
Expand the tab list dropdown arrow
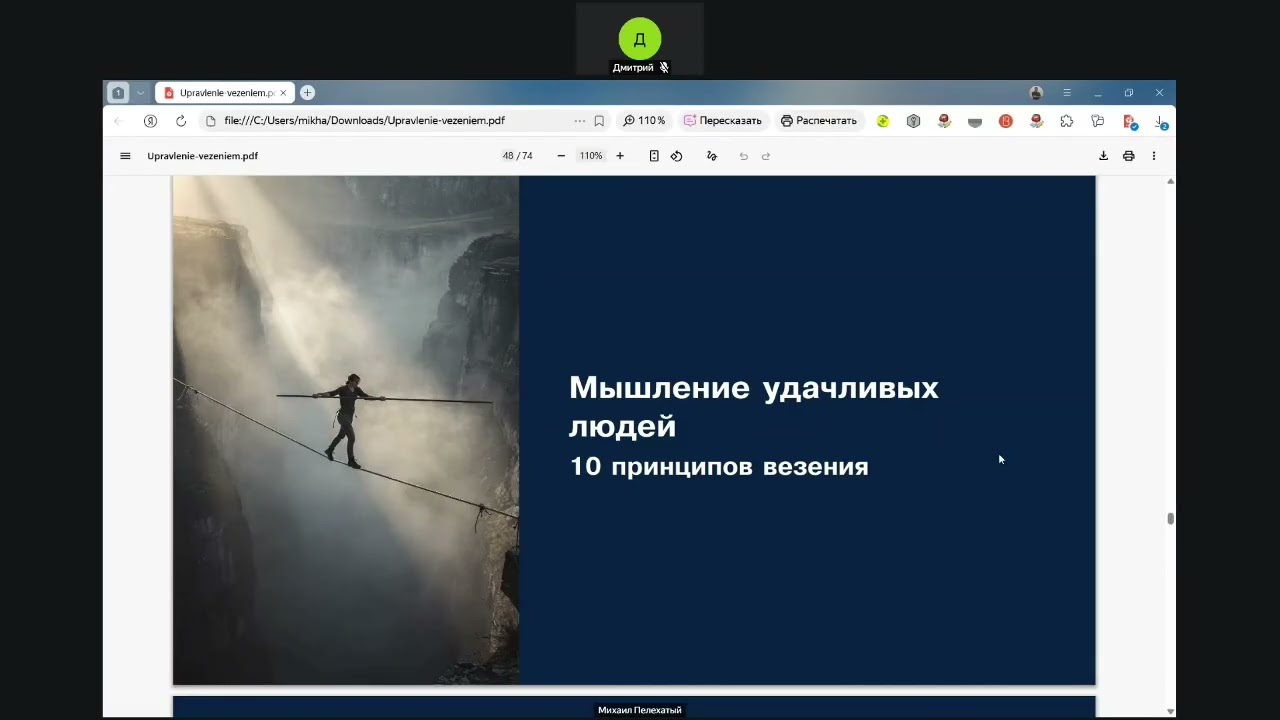[141, 92]
